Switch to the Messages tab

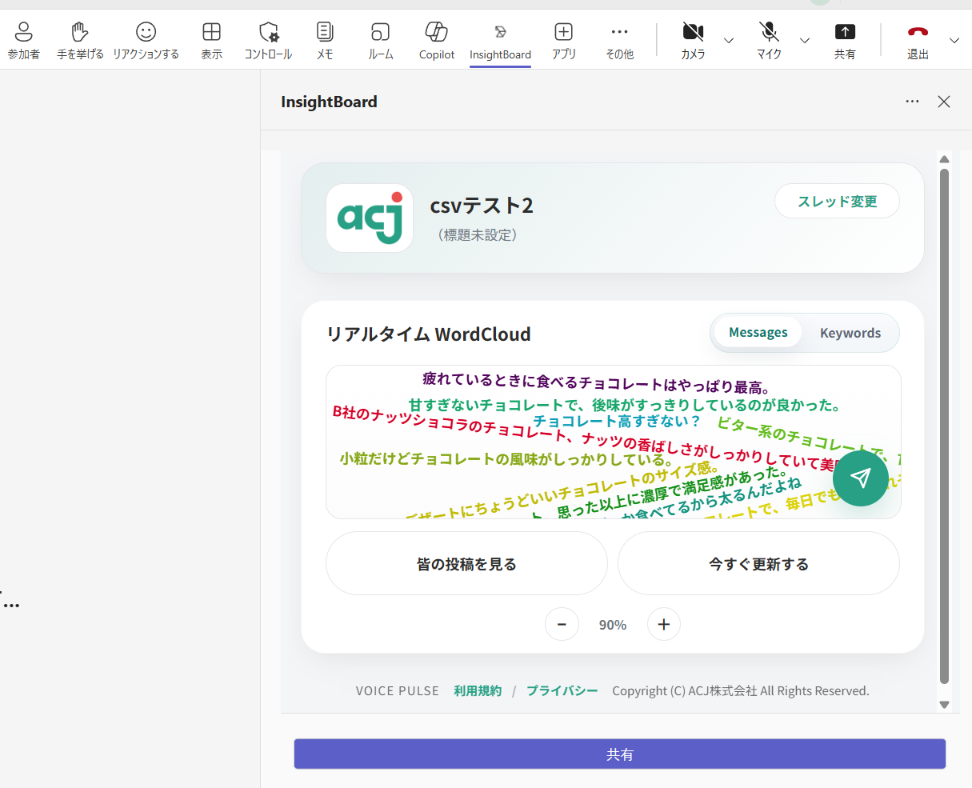[758, 332]
